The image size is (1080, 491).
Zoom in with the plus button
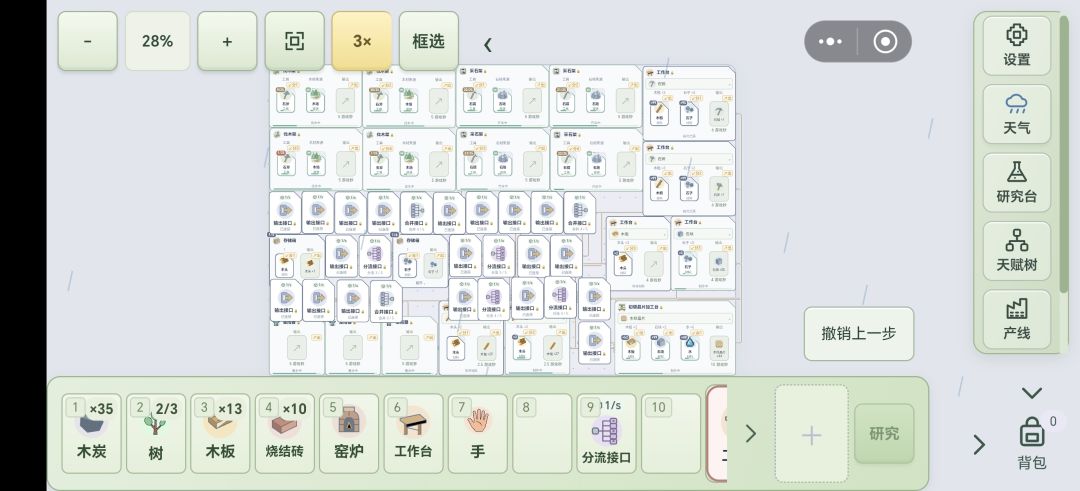227,41
